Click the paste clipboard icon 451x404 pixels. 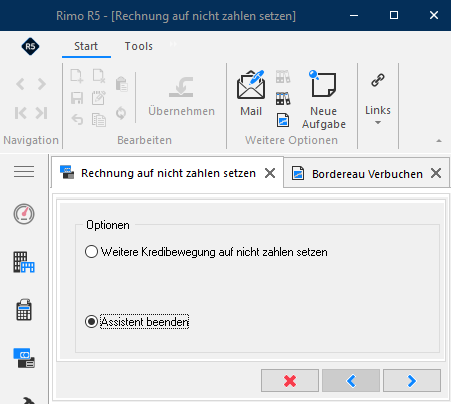[122, 84]
